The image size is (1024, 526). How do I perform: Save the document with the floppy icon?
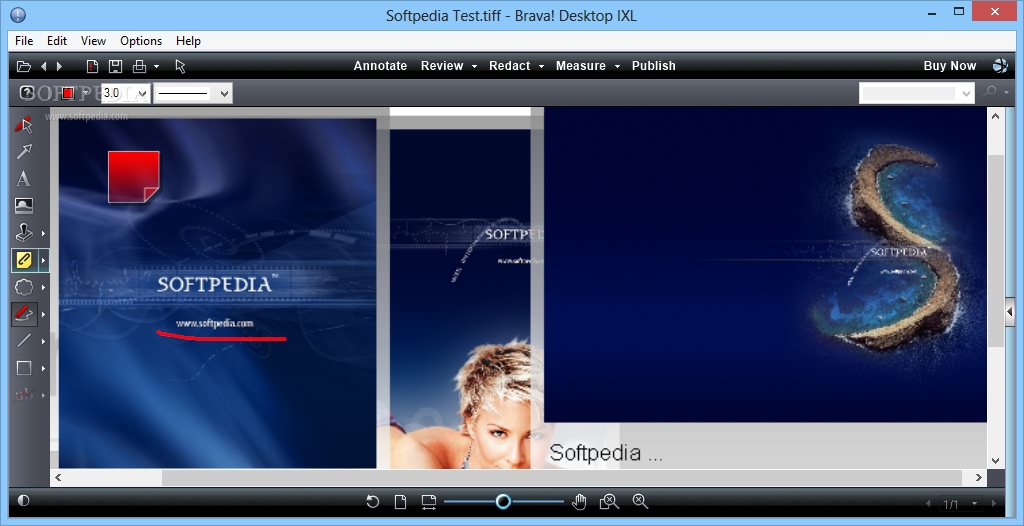[x=116, y=66]
